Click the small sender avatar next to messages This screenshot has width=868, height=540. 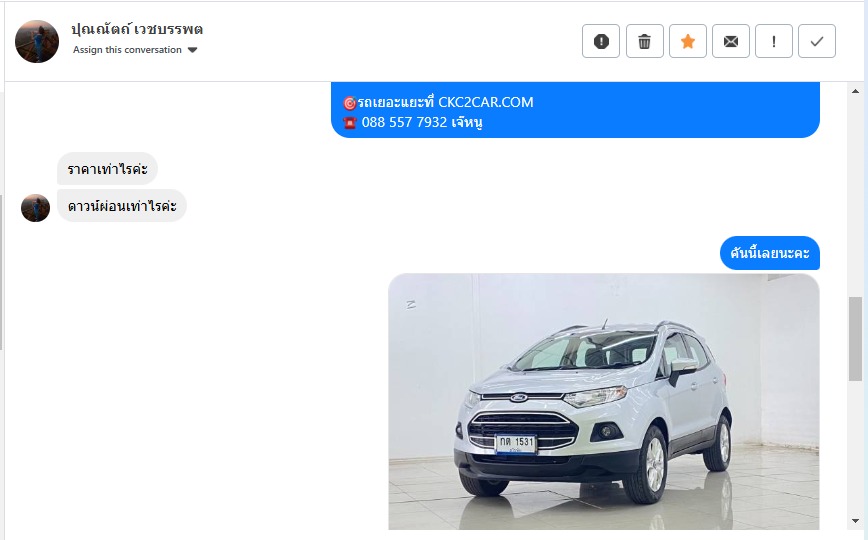(35, 208)
